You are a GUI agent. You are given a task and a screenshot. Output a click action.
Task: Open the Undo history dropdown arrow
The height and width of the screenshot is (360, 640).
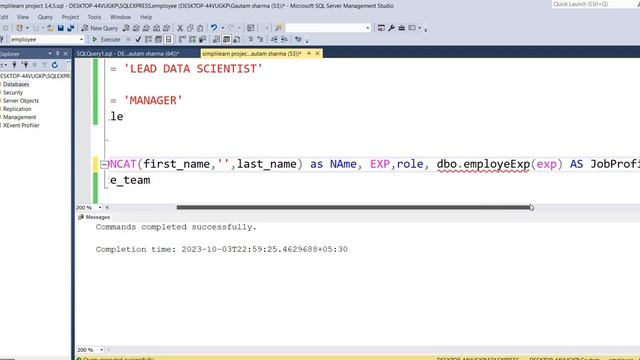pyautogui.click(x=222, y=28)
